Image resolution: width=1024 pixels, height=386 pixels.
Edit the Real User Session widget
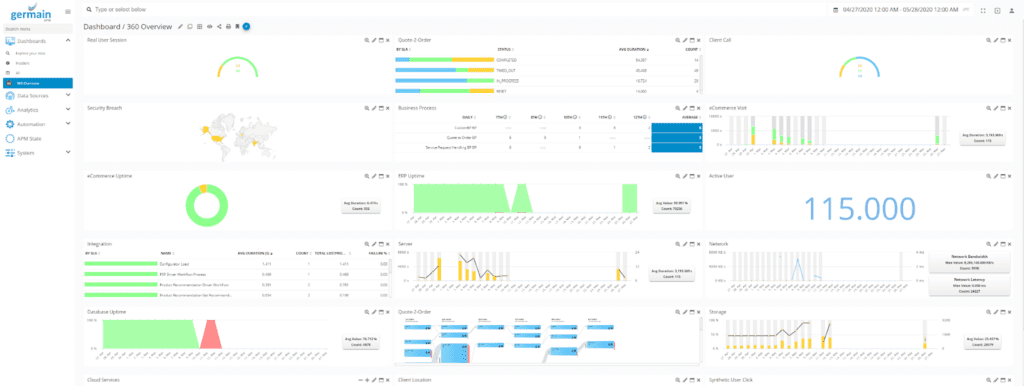(374, 40)
